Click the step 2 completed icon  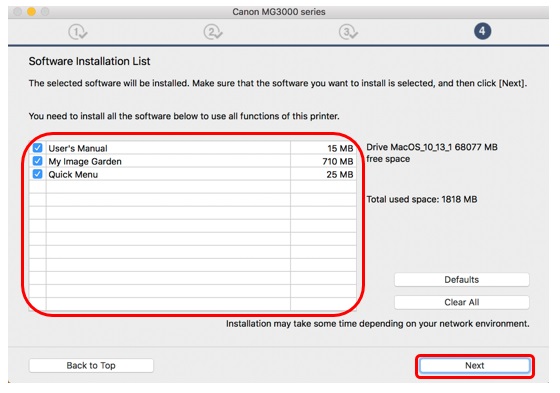point(213,32)
